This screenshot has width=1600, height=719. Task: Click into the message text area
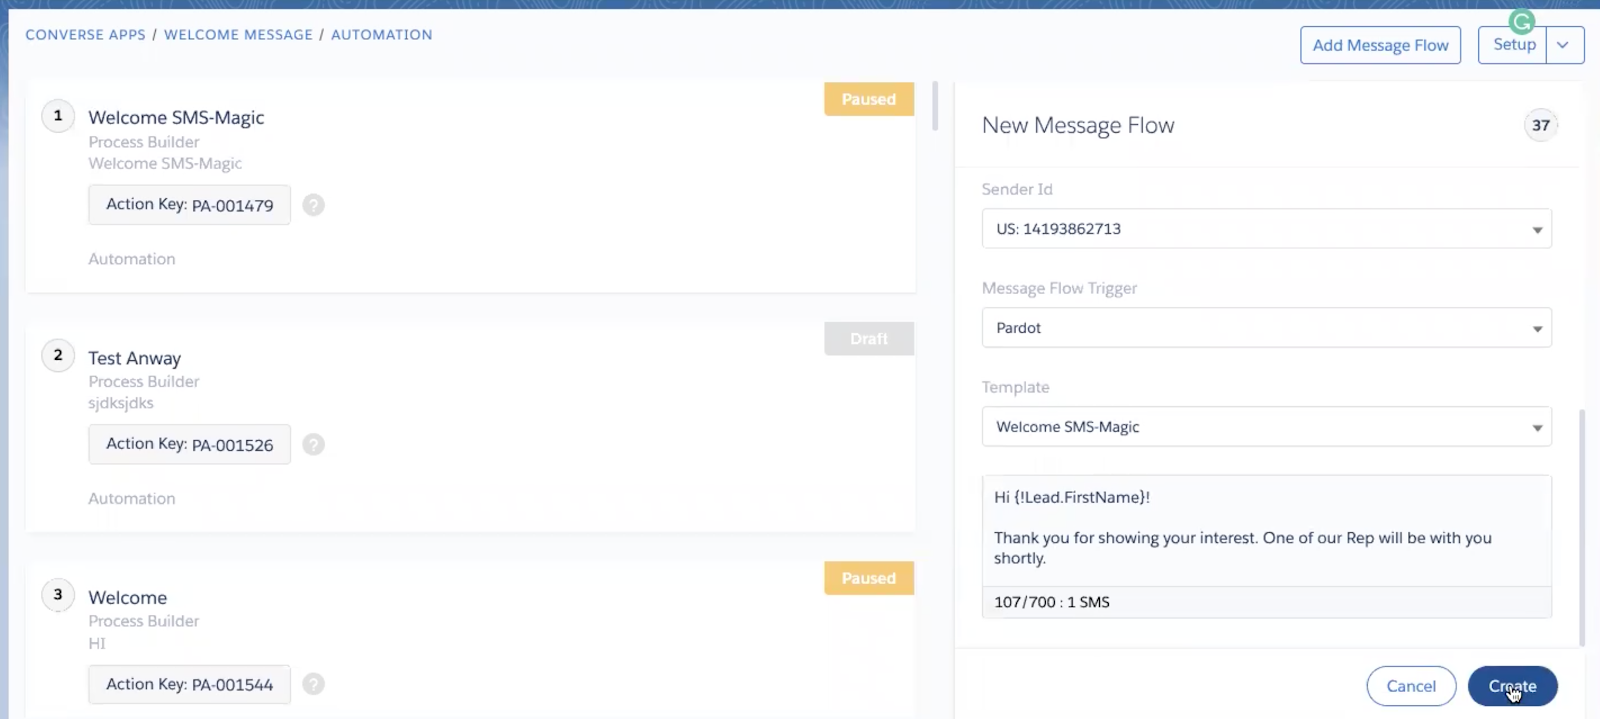[1266, 530]
